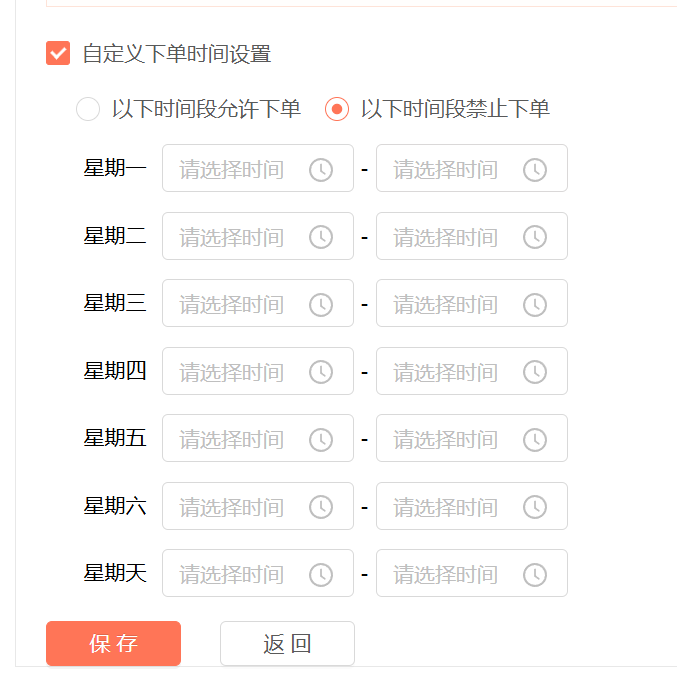Click clock icon in 星期一 start time field
Screen dimensions: 677x689
click(321, 170)
